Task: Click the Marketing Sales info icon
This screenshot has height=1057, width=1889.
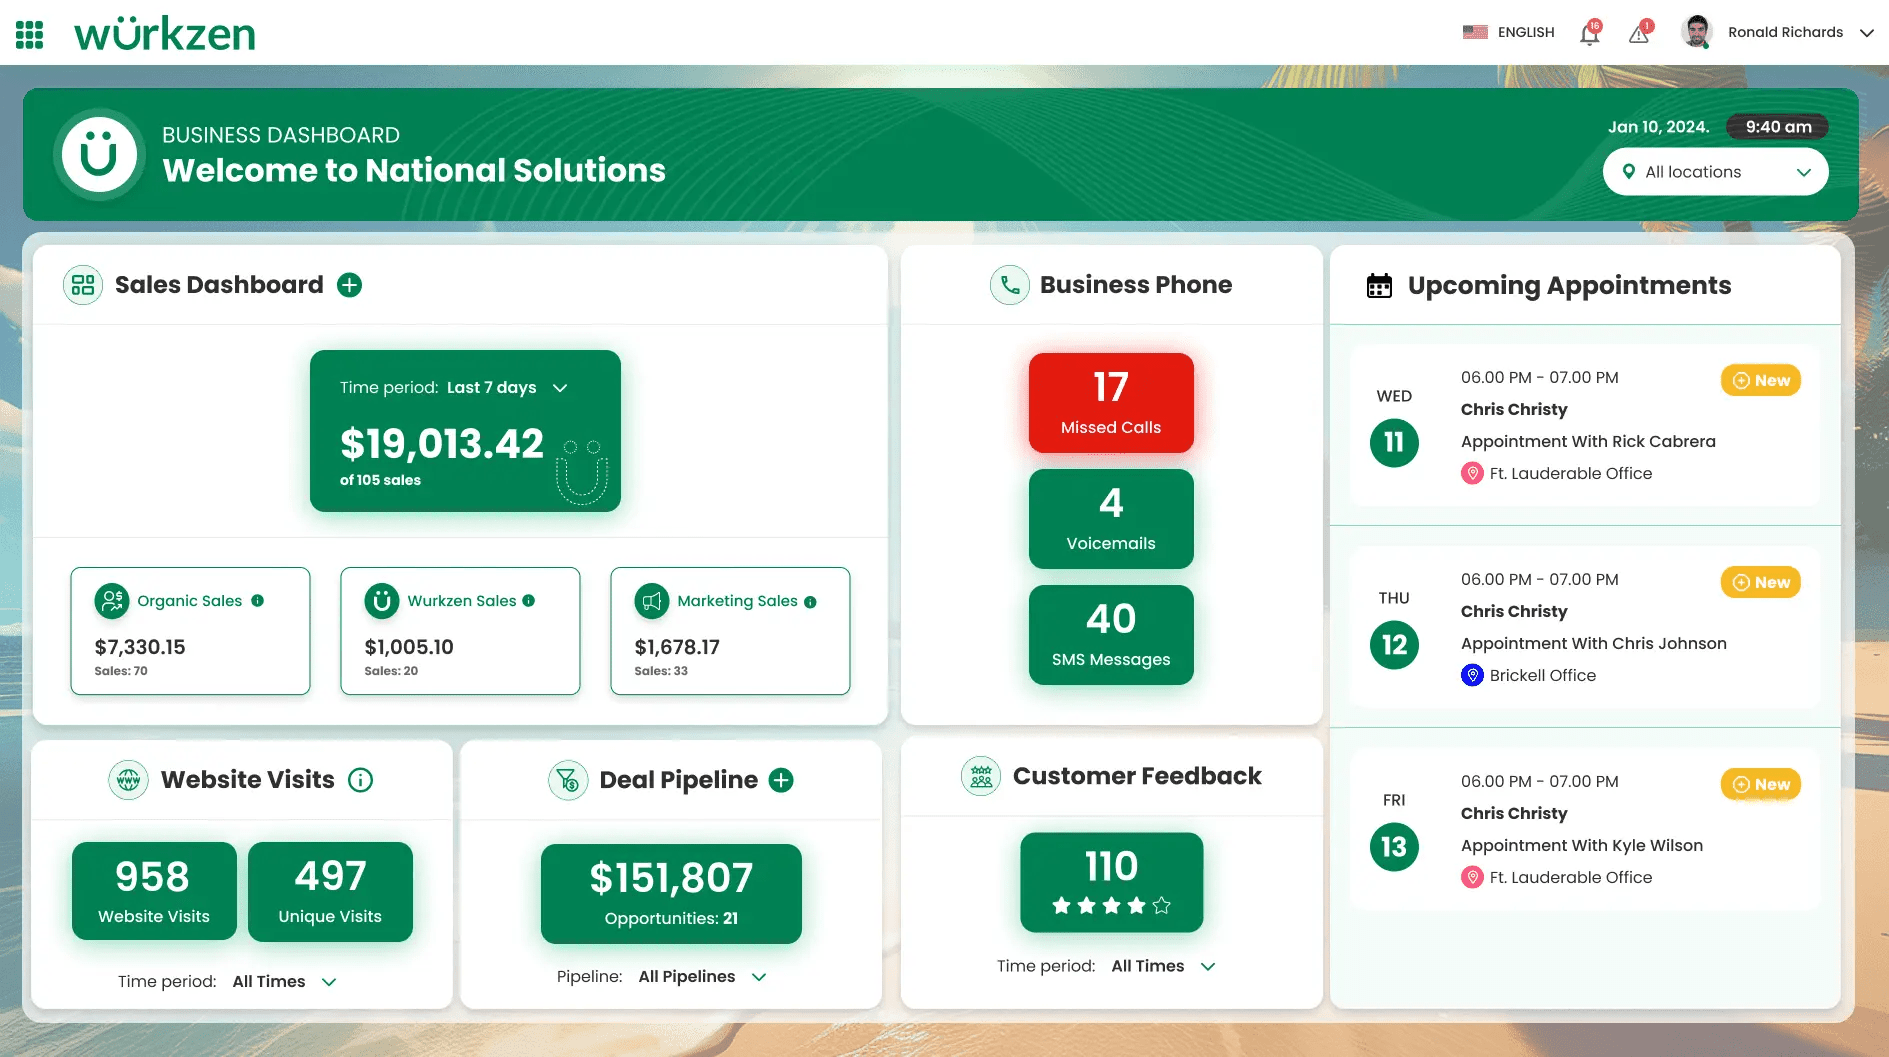Action: tap(810, 602)
